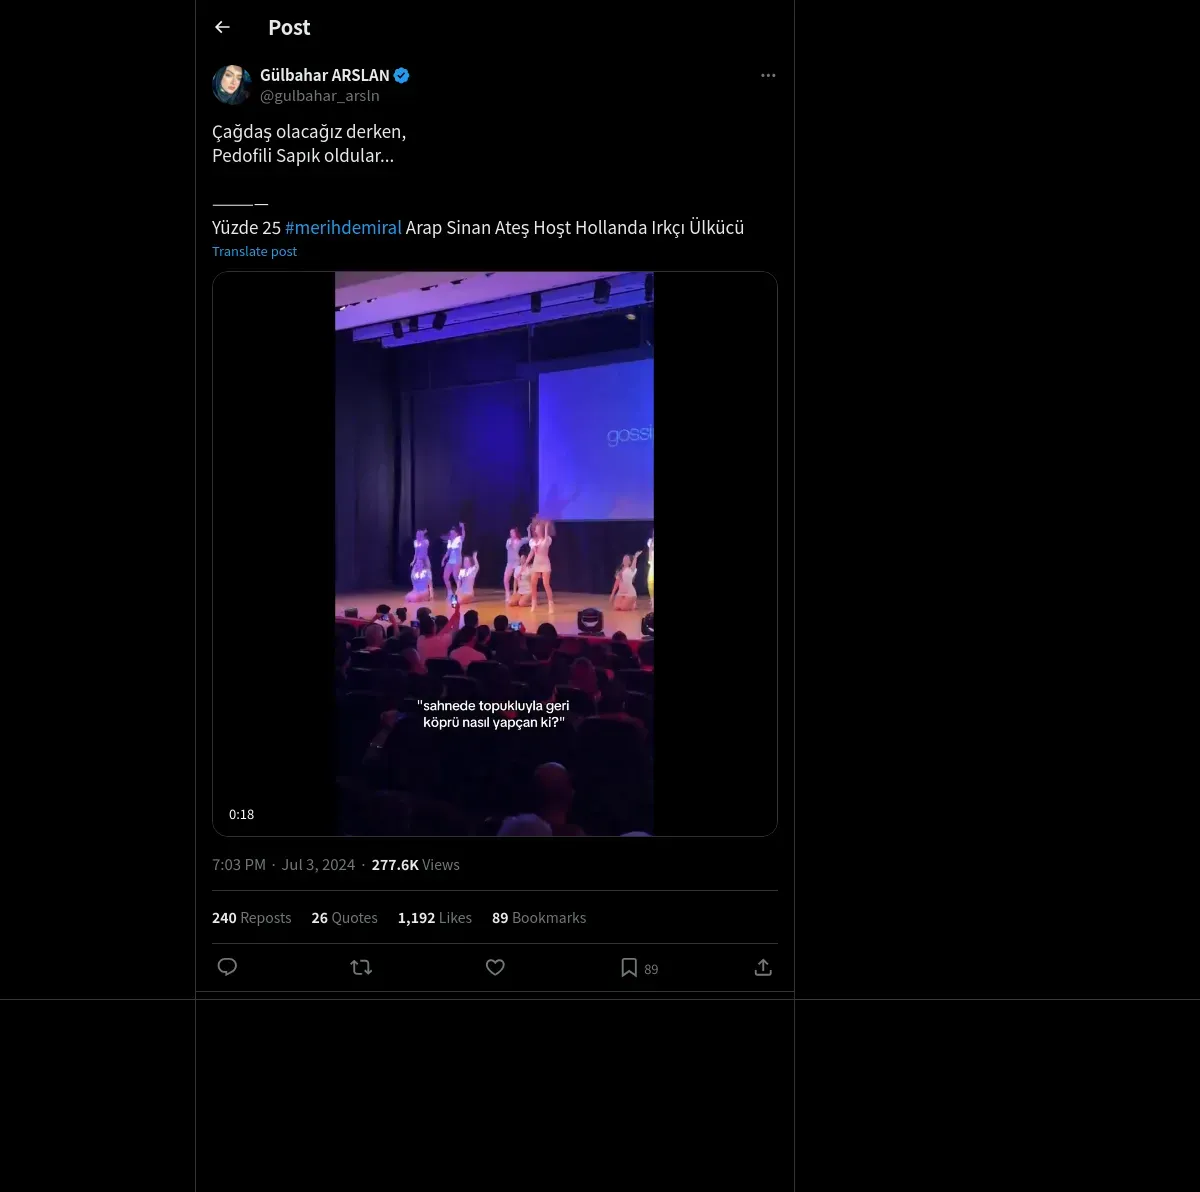Click the reply speech bubble icon

pos(227,967)
